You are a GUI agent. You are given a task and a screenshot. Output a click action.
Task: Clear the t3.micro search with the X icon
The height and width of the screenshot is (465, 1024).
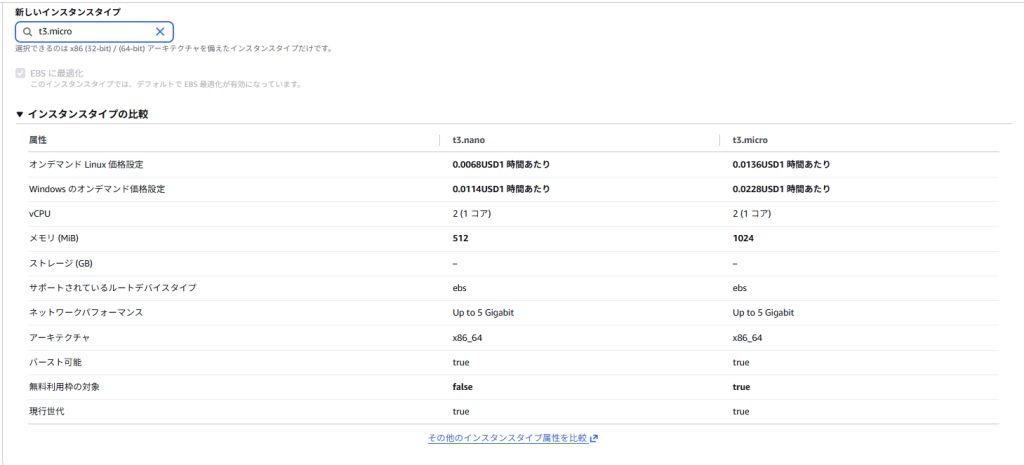point(160,32)
